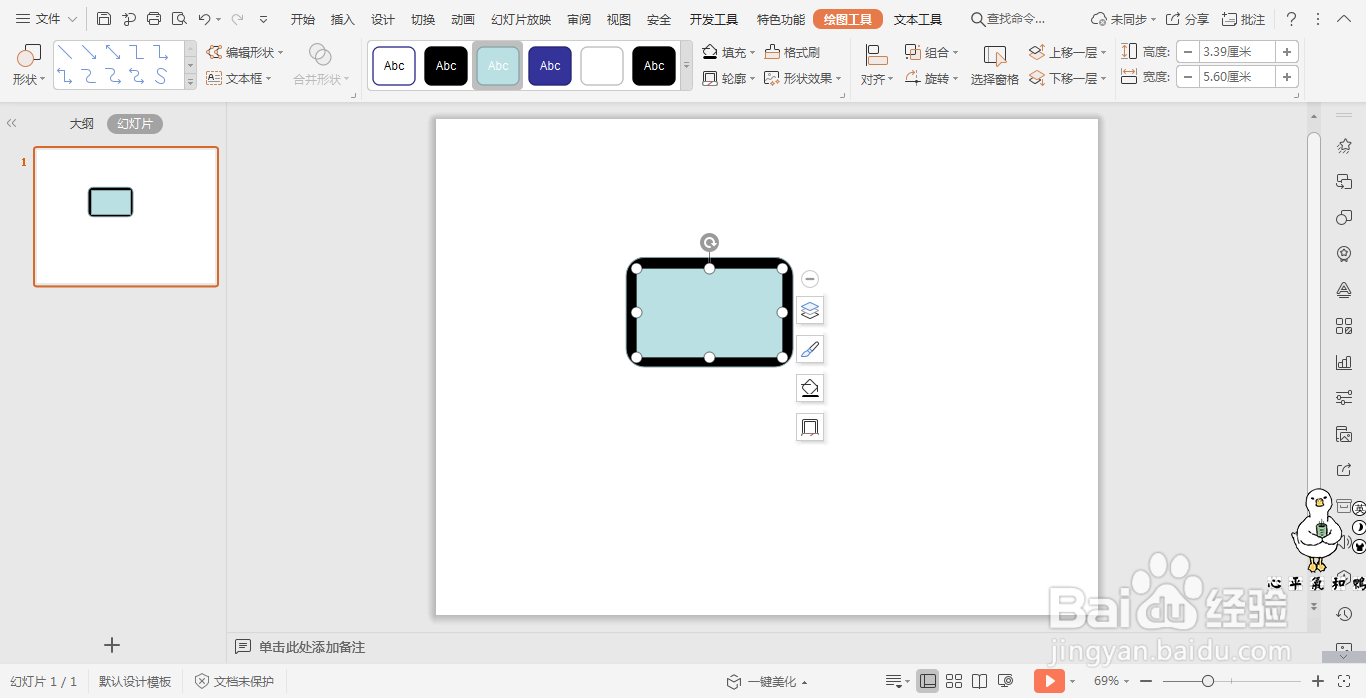
Task: Choose the white Abc style with purple outline
Action: 394,66
